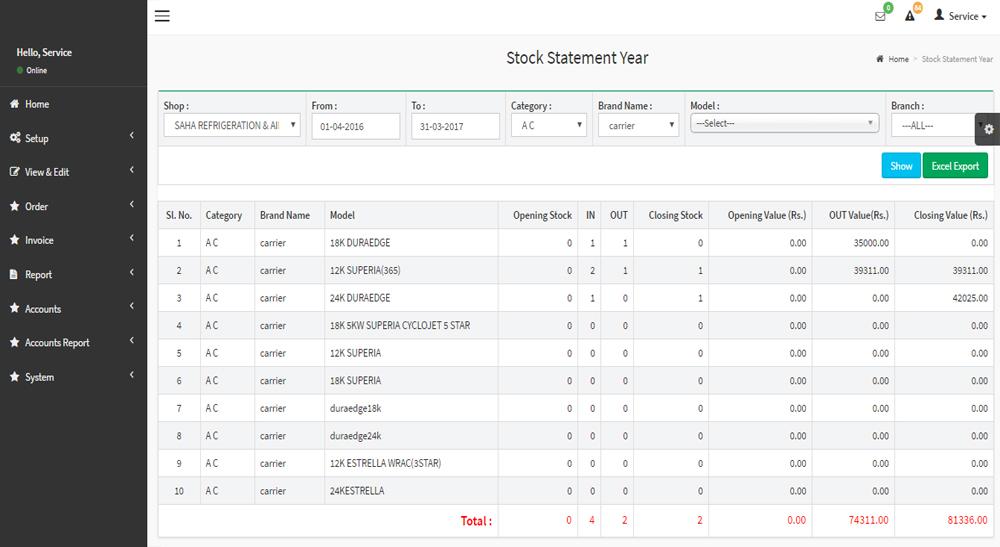Click the Stock Statement Year page title
The height and width of the screenshot is (547, 1000).
point(577,58)
